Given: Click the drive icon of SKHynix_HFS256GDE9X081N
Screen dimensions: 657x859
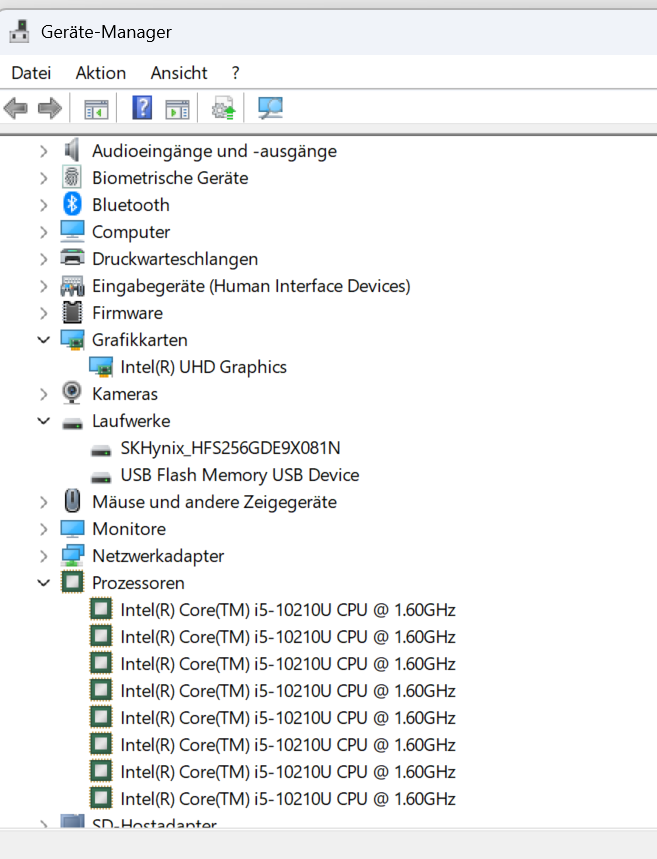Looking at the screenshot, I should click(x=101, y=451).
